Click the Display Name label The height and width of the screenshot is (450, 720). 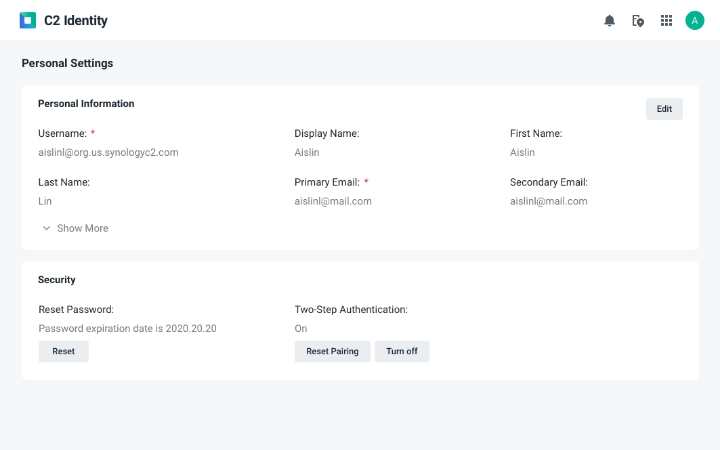tap(327, 134)
